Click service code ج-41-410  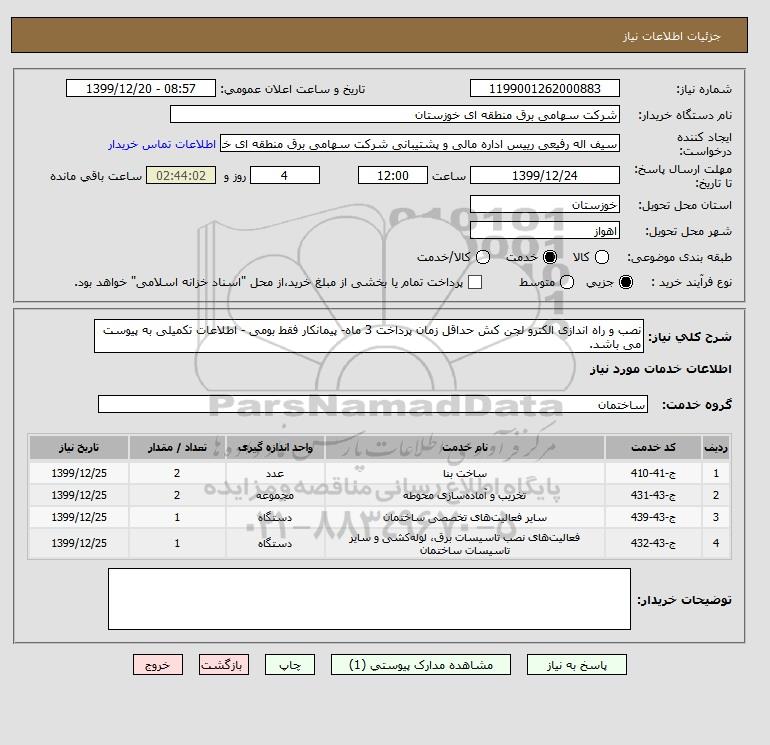click(x=653, y=473)
